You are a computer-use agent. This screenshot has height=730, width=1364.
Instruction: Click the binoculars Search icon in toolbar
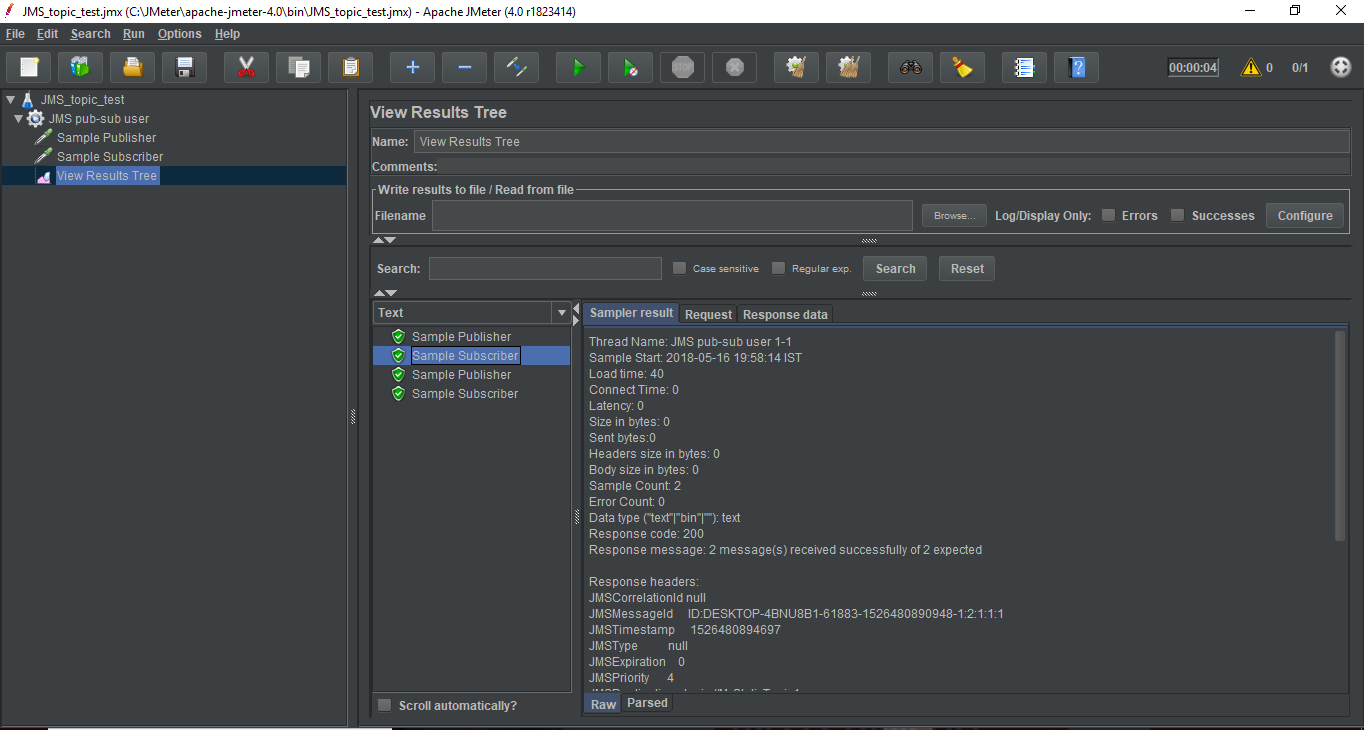(x=910, y=67)
